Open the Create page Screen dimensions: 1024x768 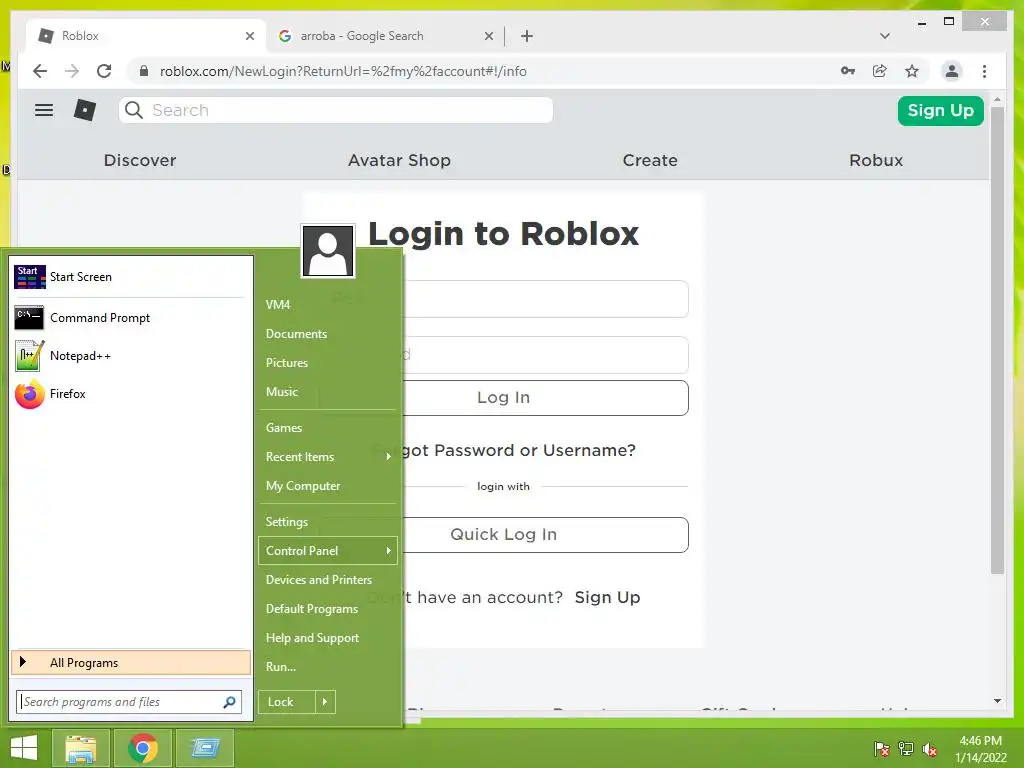click(650, 161)
